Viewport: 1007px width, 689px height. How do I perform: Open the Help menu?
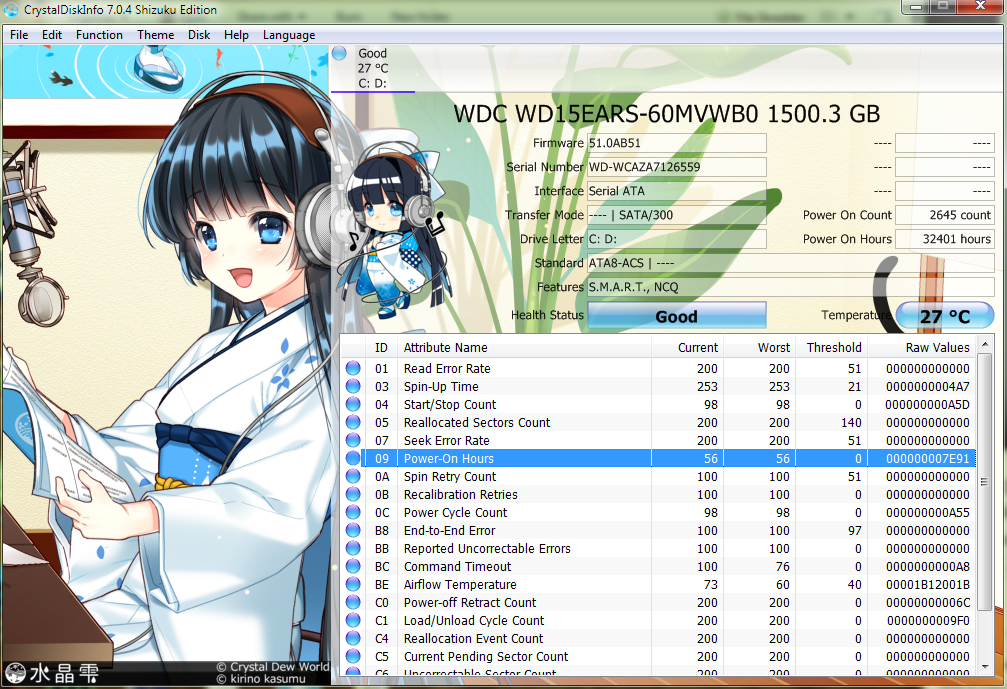pos(236,35)
